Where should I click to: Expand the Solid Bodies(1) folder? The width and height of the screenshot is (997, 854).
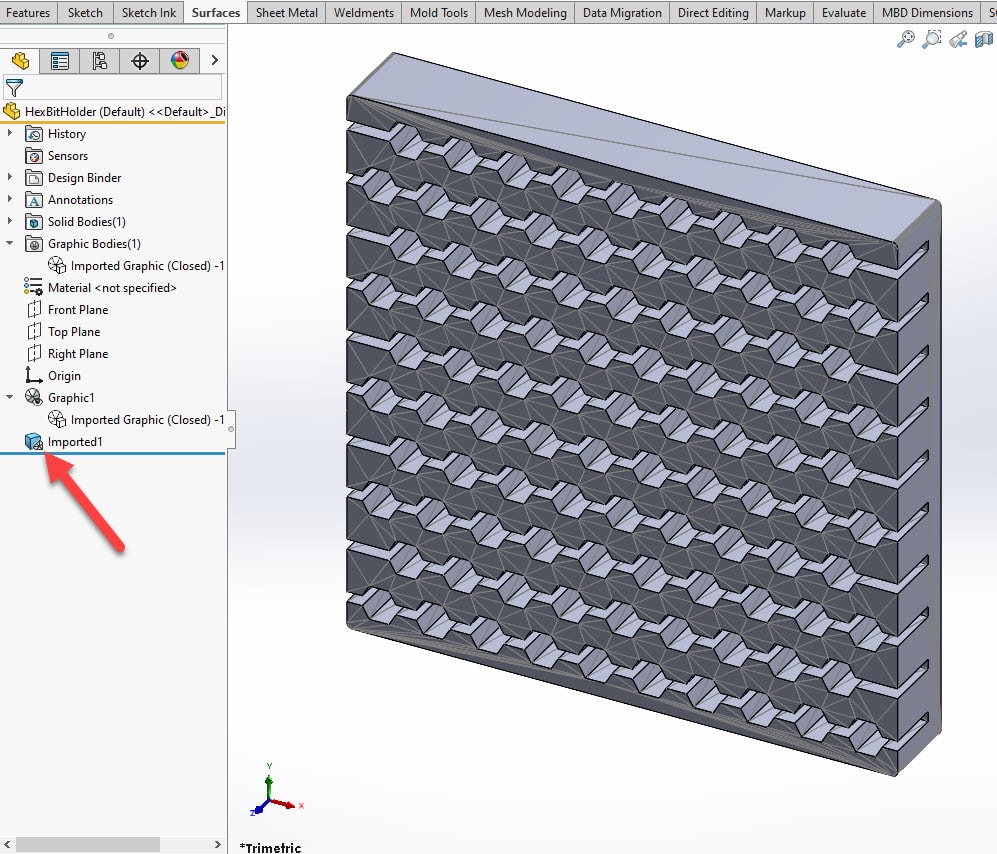click(x=10, y=221)
